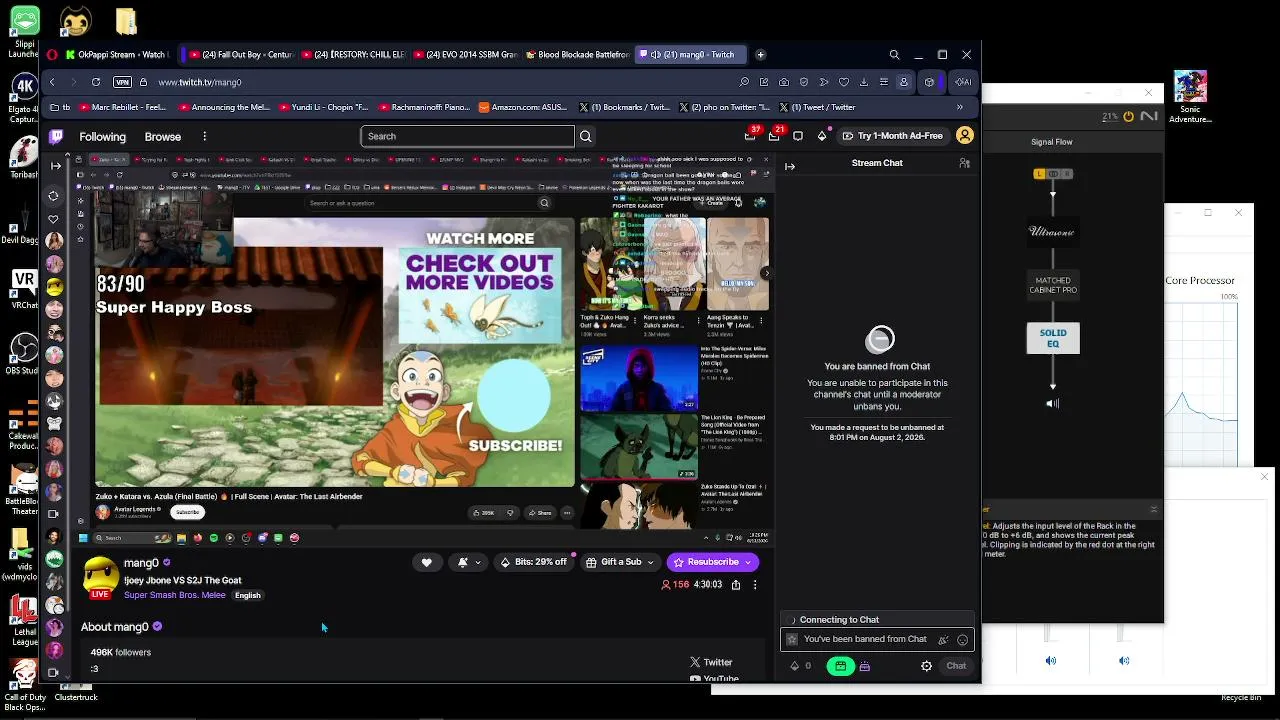The image size is (1280, 720).
Task: Click the Twitch home logo
Action: click(x=56, y=136)
